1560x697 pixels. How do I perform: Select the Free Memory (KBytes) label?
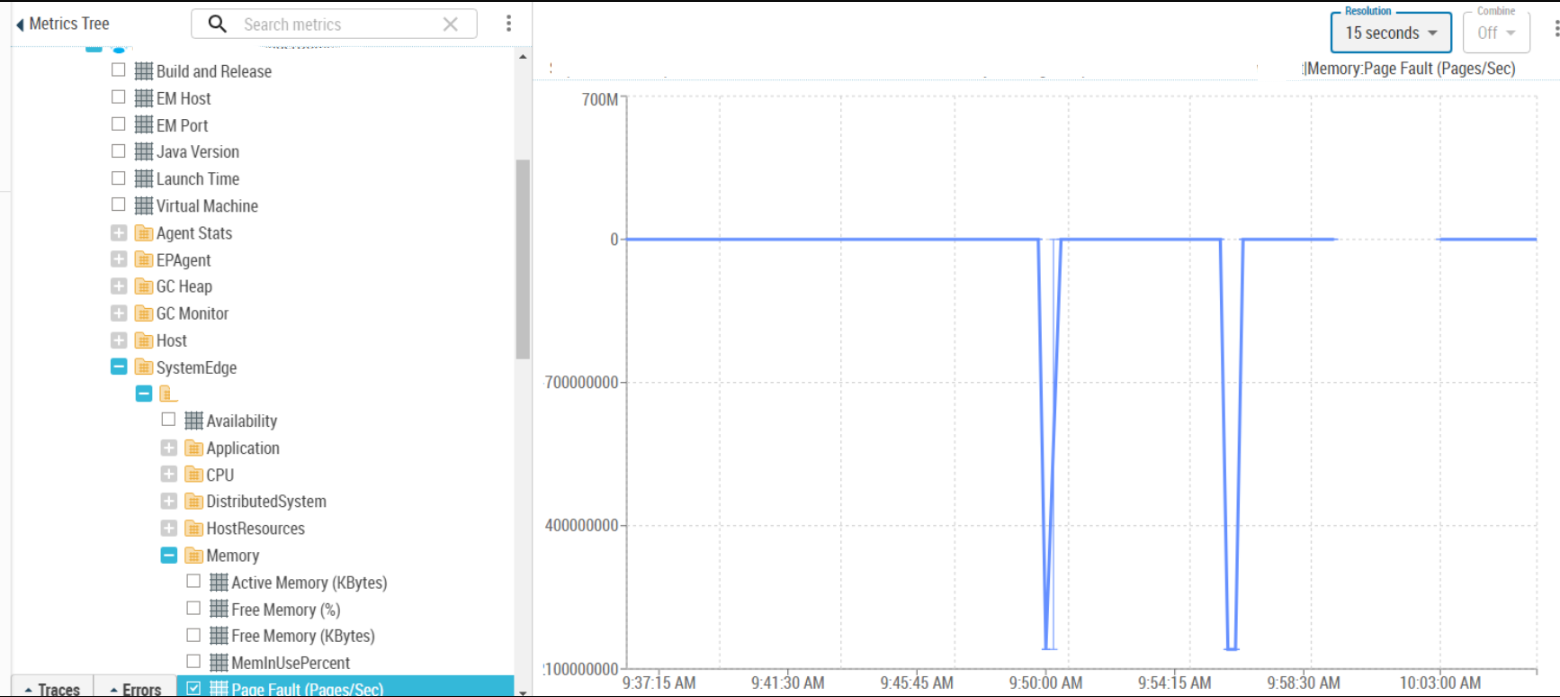click(x=303, y=636)
